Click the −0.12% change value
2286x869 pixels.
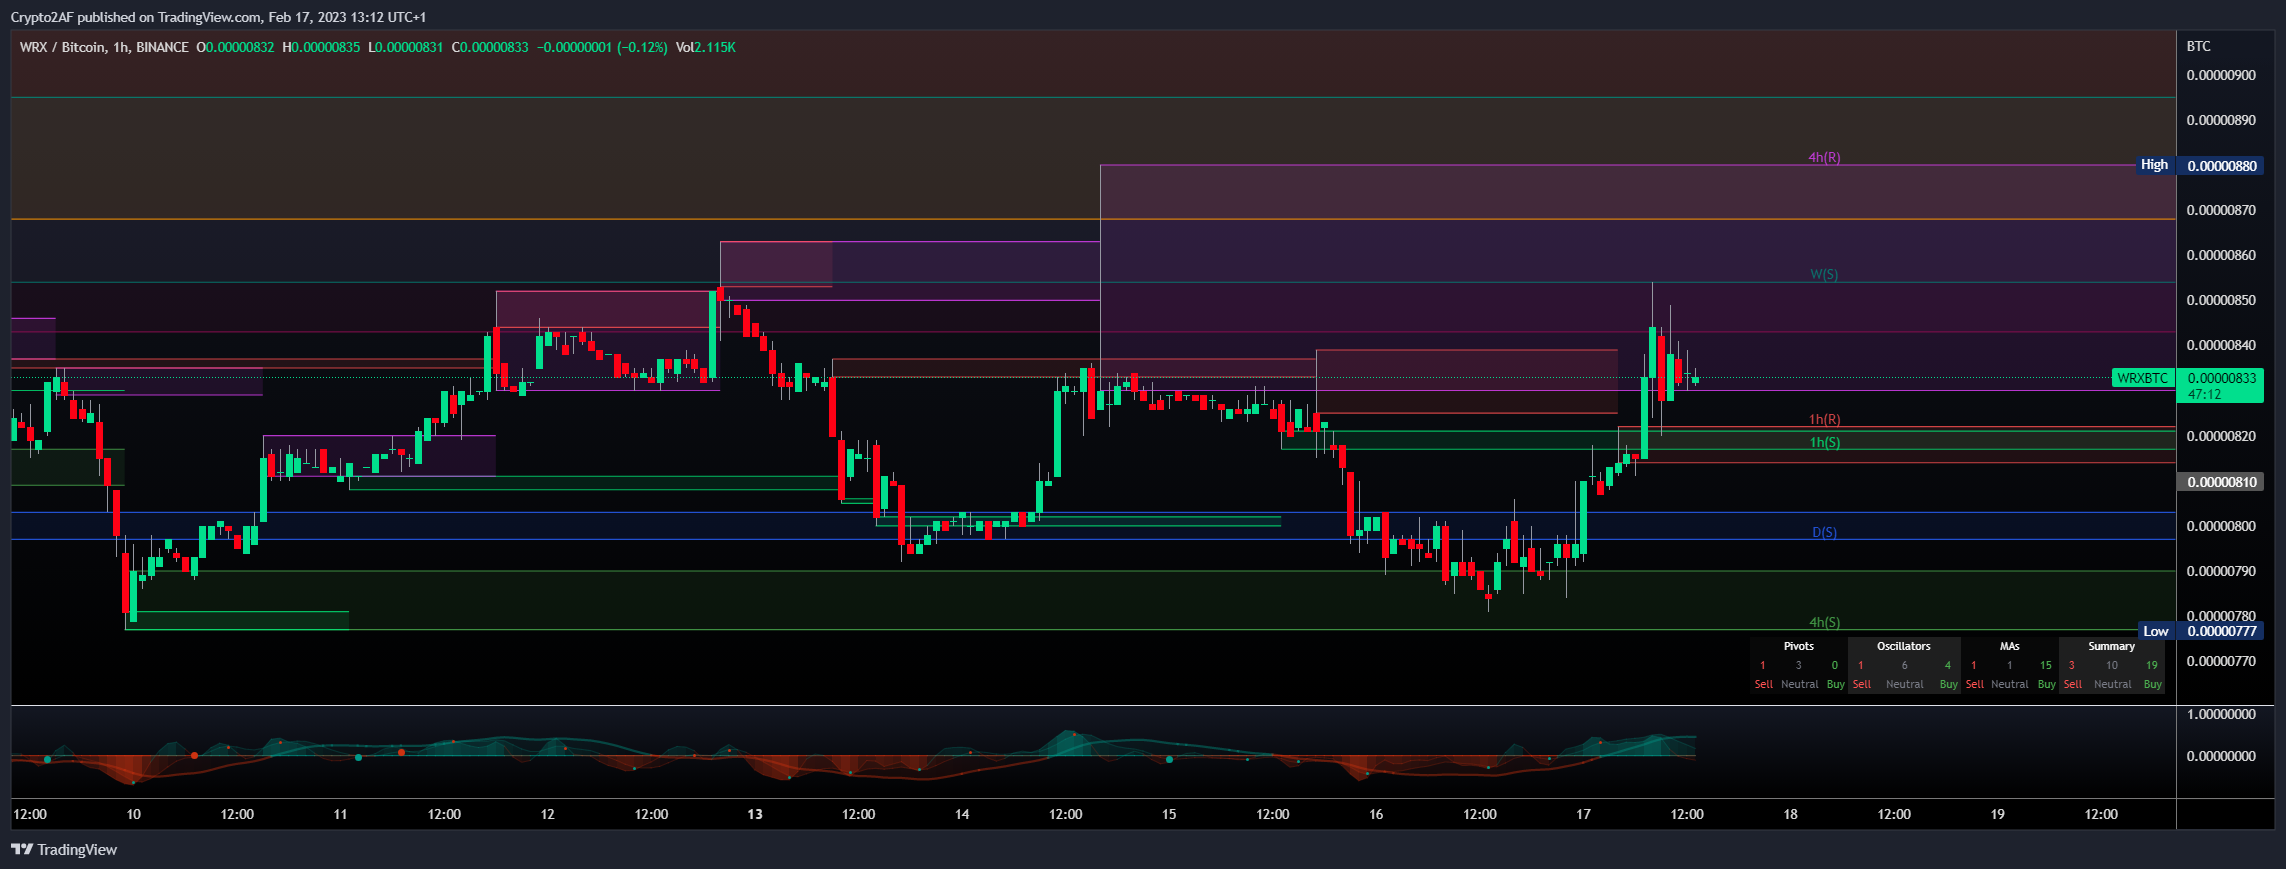(642, 47)
